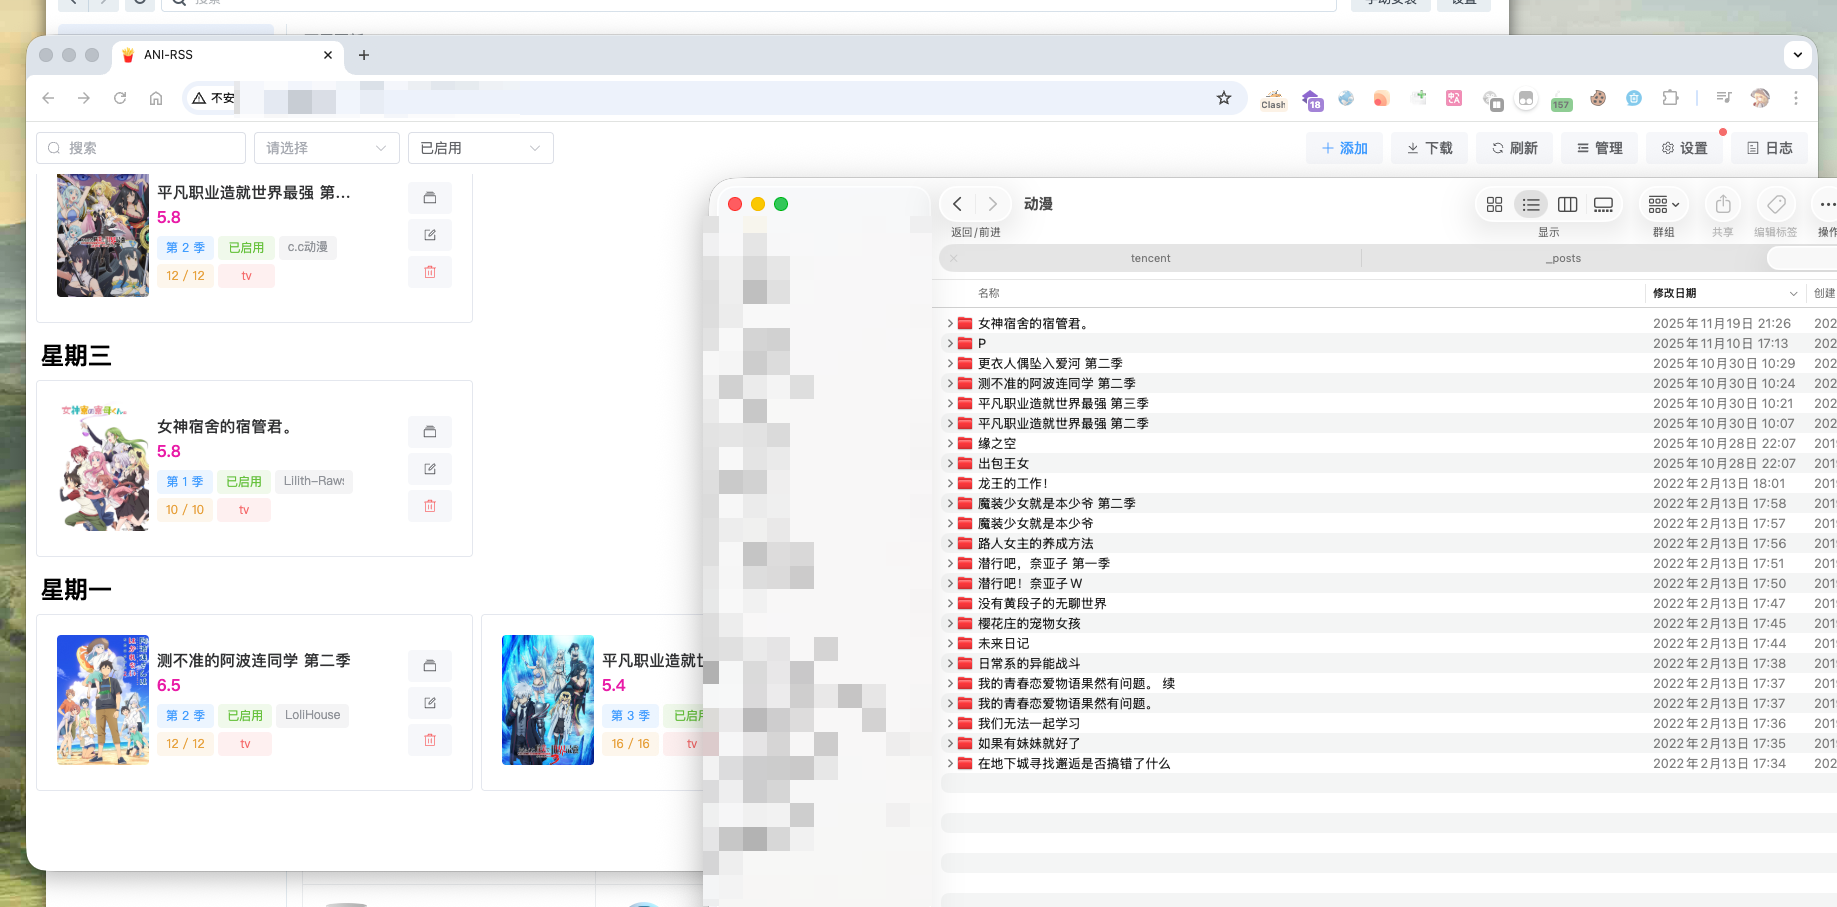Expand the 女神宿舍的宿管君。 folder
Viewport: 1837px width, 907px height.
tap(950, 324)
